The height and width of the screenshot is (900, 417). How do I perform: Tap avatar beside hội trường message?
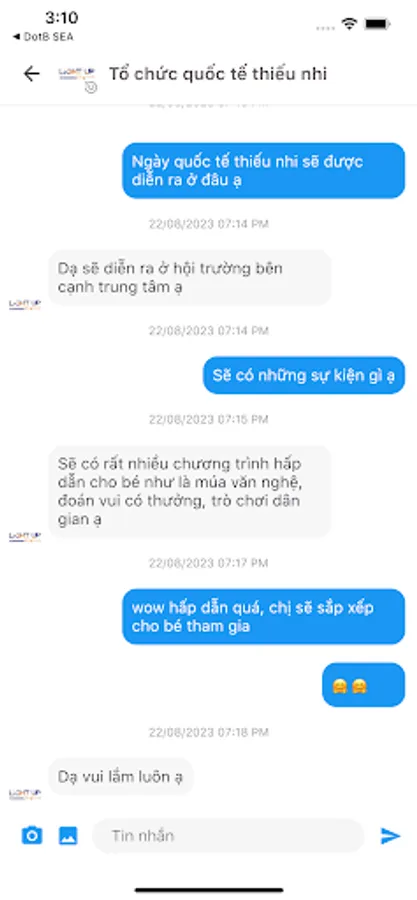[x=25, y=304]
